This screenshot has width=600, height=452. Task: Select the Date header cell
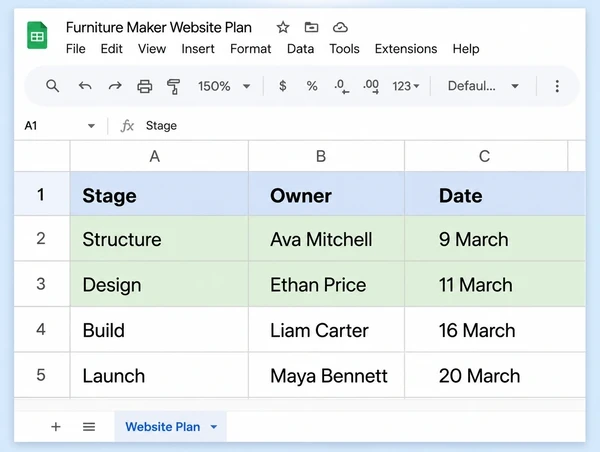[x=495, y=194]
